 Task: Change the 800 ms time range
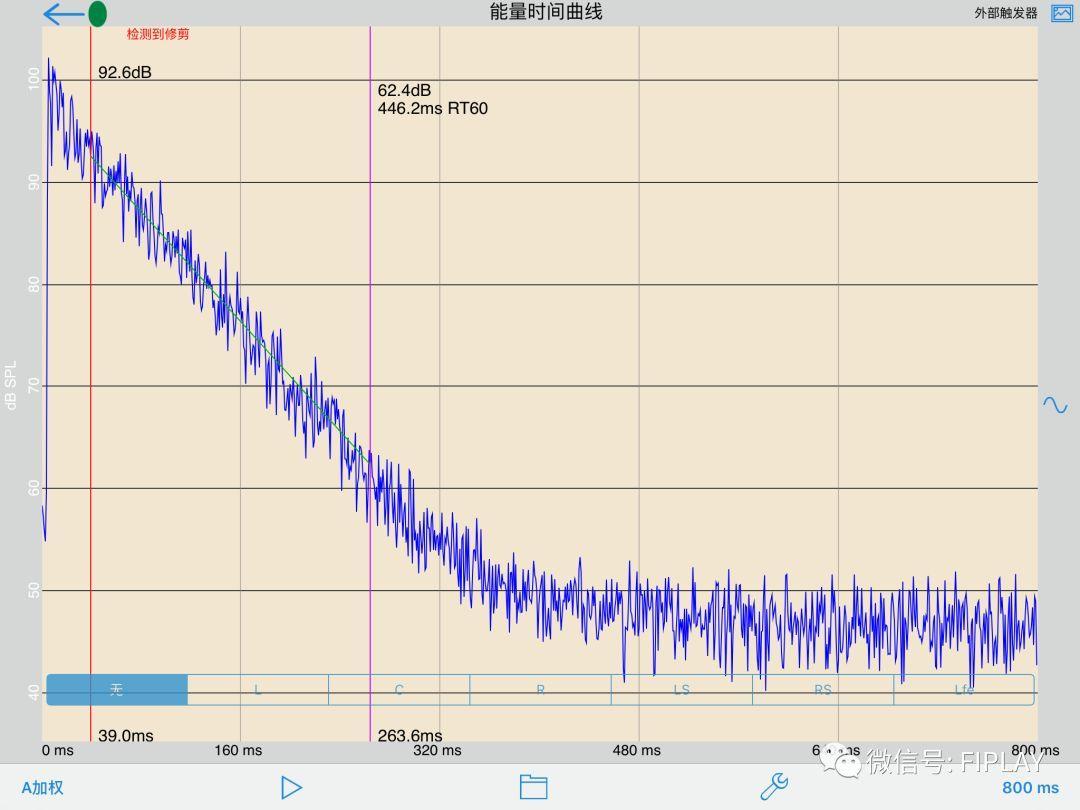1030,787
